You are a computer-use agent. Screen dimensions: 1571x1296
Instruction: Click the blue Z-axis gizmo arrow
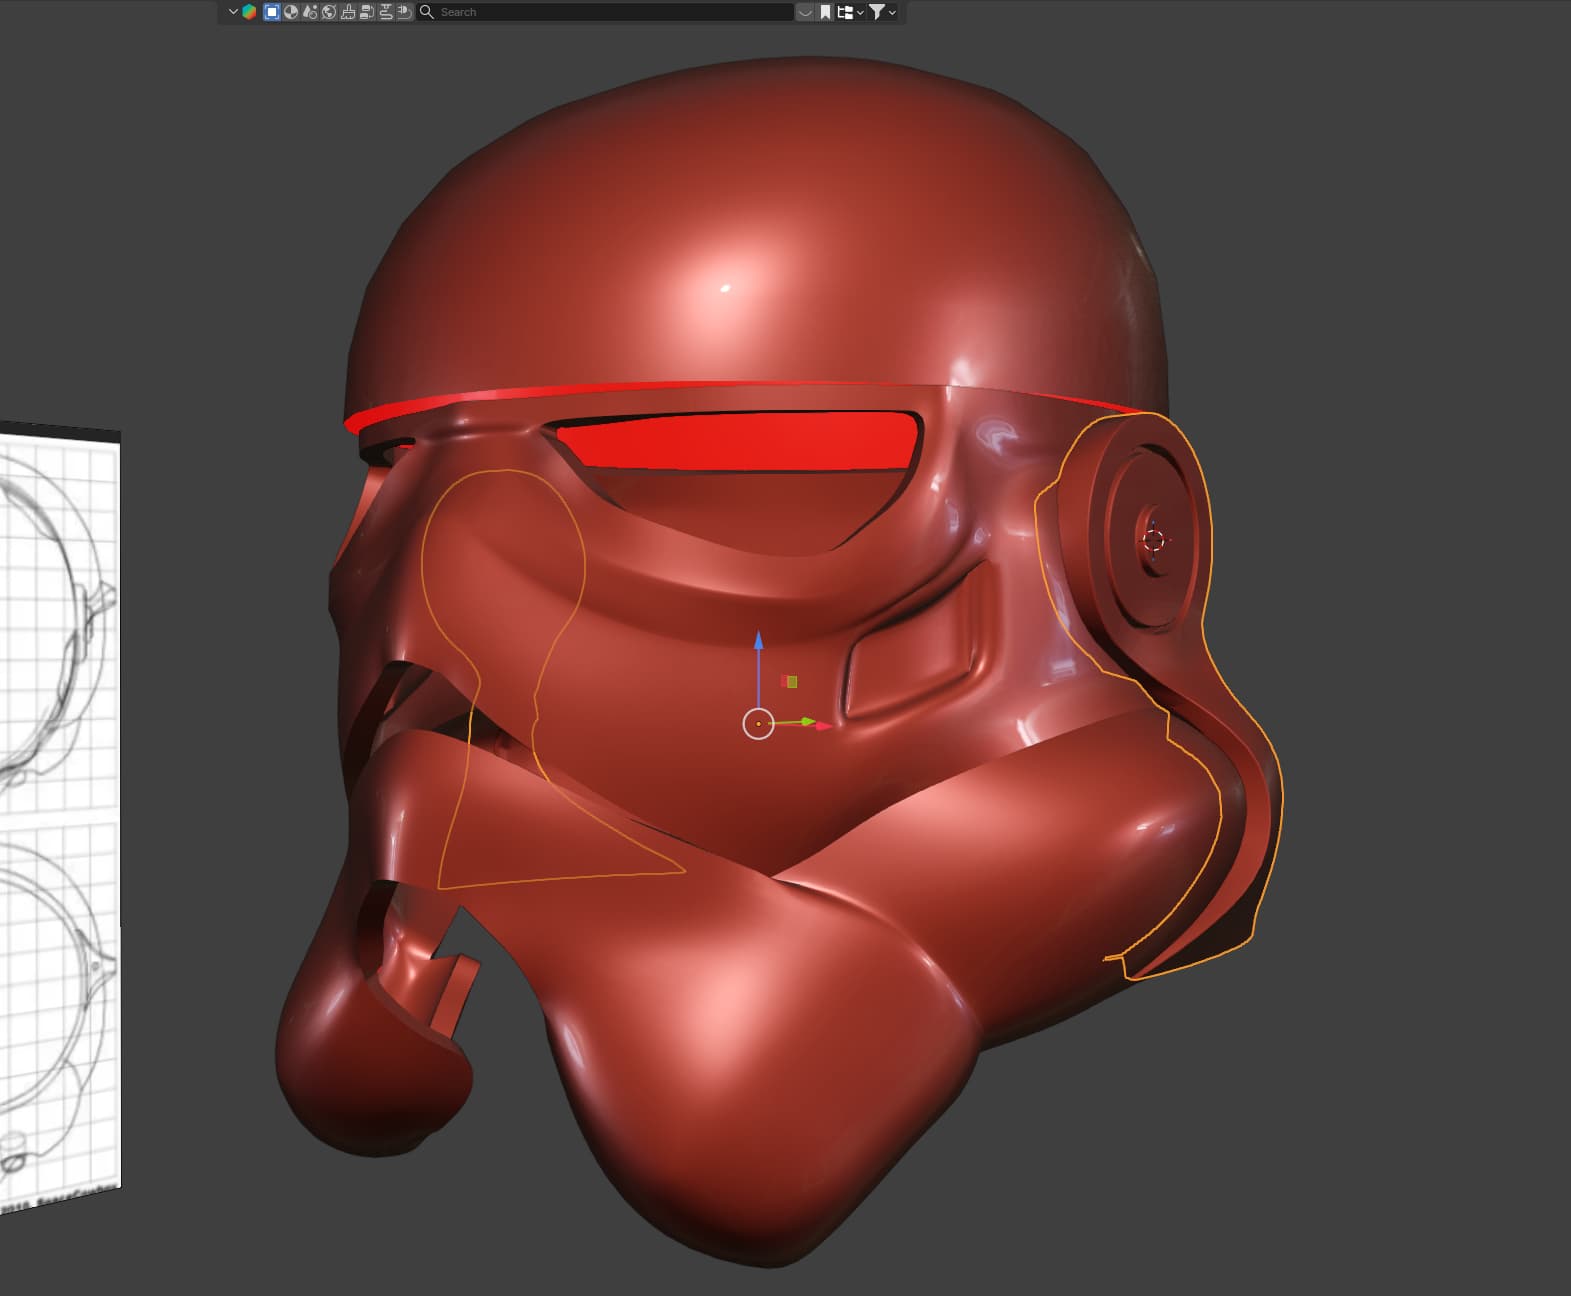[758, 641]
